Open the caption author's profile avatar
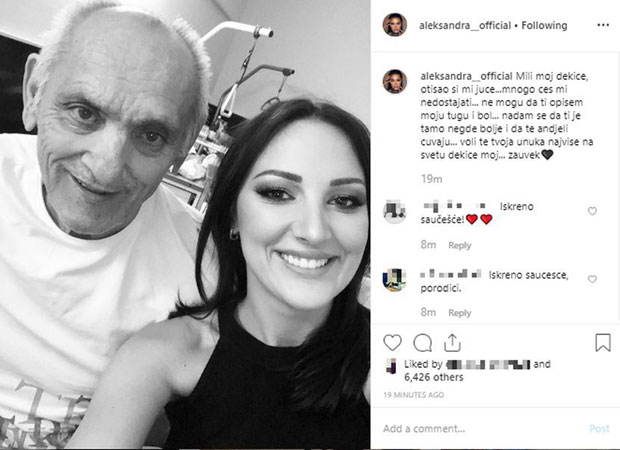The height and width of the screenshot is (450, 620). point(395,81)
